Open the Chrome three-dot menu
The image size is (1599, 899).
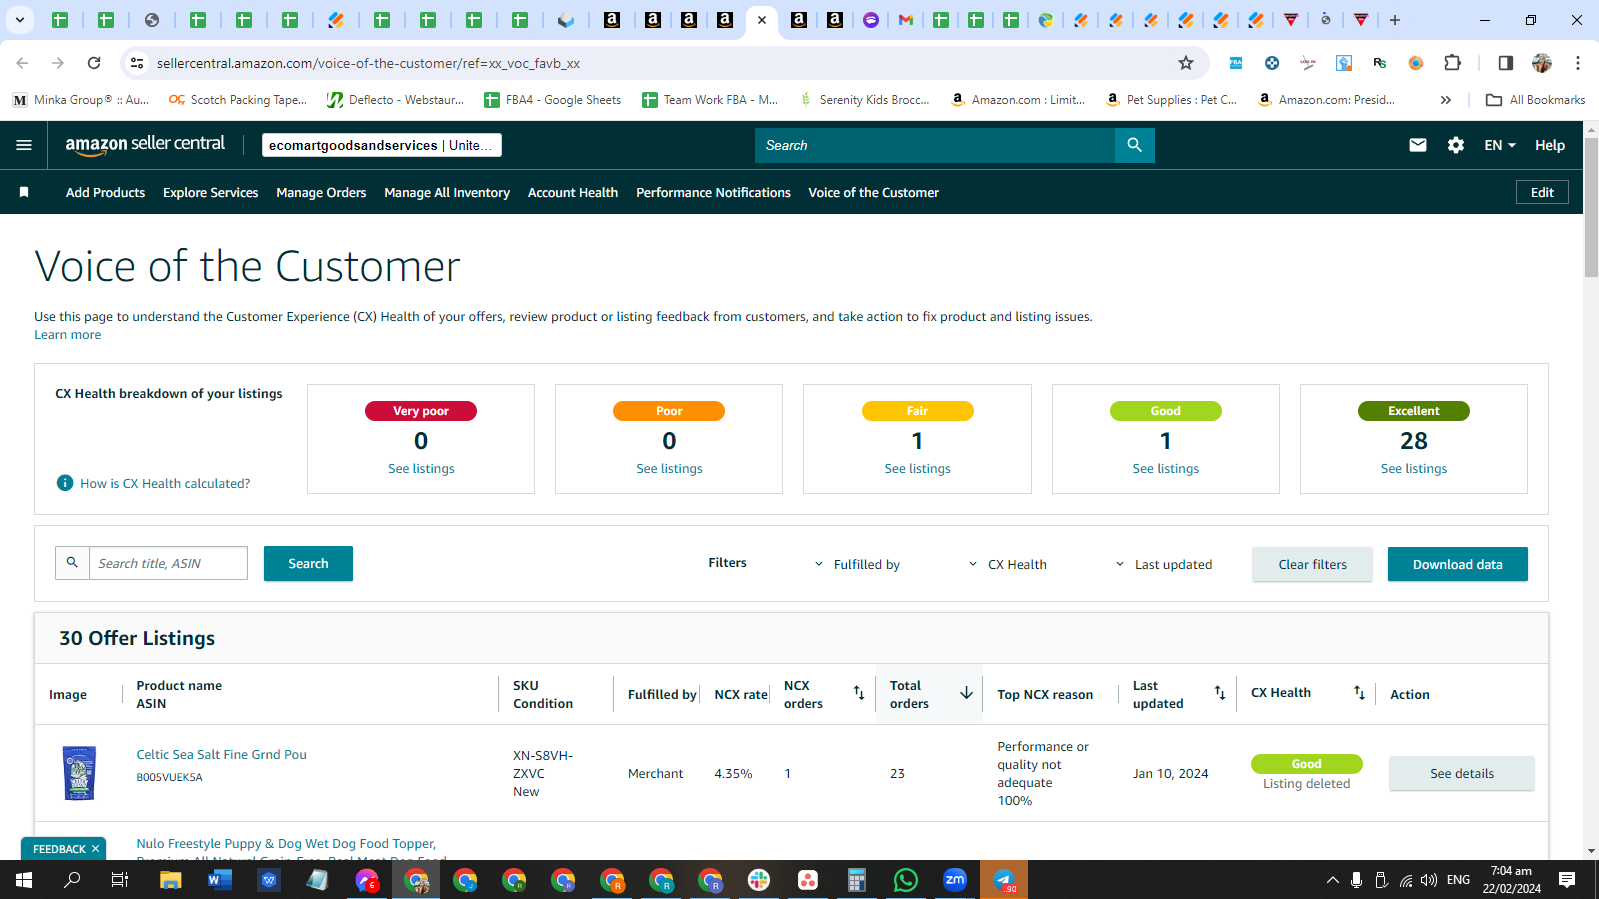point(1578,63)
